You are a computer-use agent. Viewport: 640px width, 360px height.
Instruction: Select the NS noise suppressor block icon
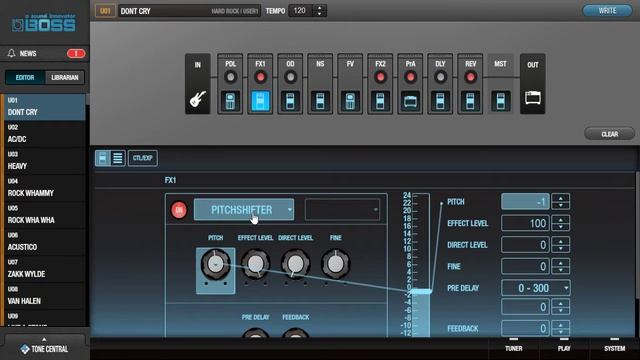click(320, 101)
